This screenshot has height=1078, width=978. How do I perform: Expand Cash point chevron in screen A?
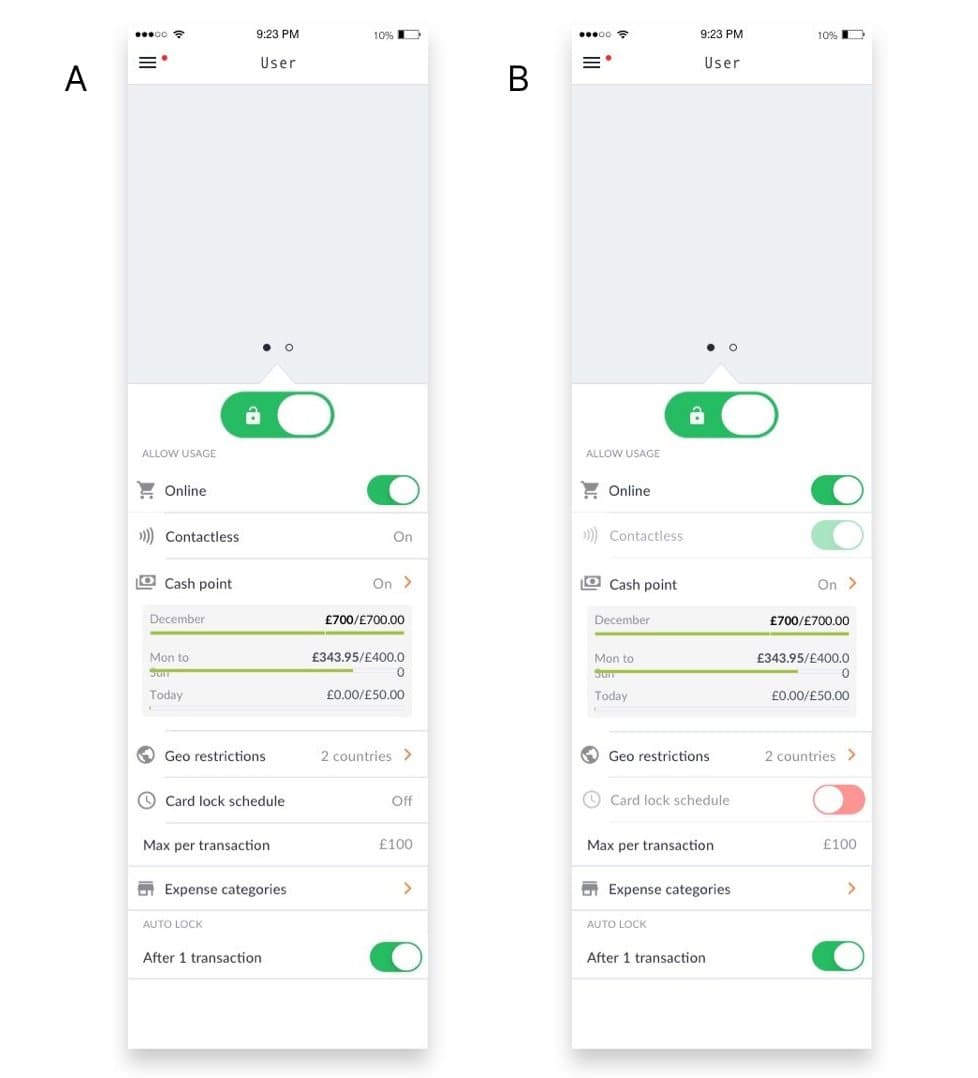point(408,583)
